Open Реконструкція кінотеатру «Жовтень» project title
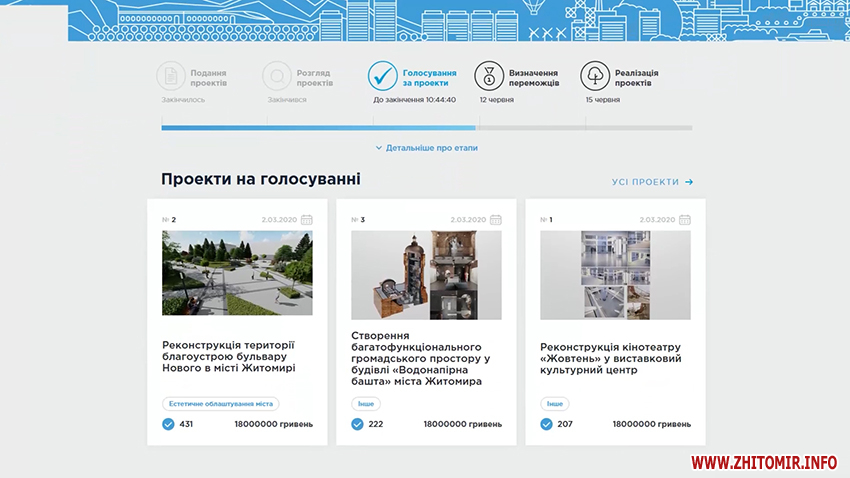The image size is (850, 478). [x=611, y=358]
